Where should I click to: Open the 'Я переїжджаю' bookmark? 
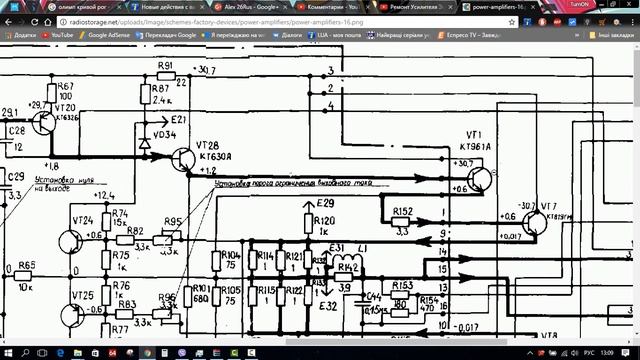pyautogui.click(x=233, y=35)
